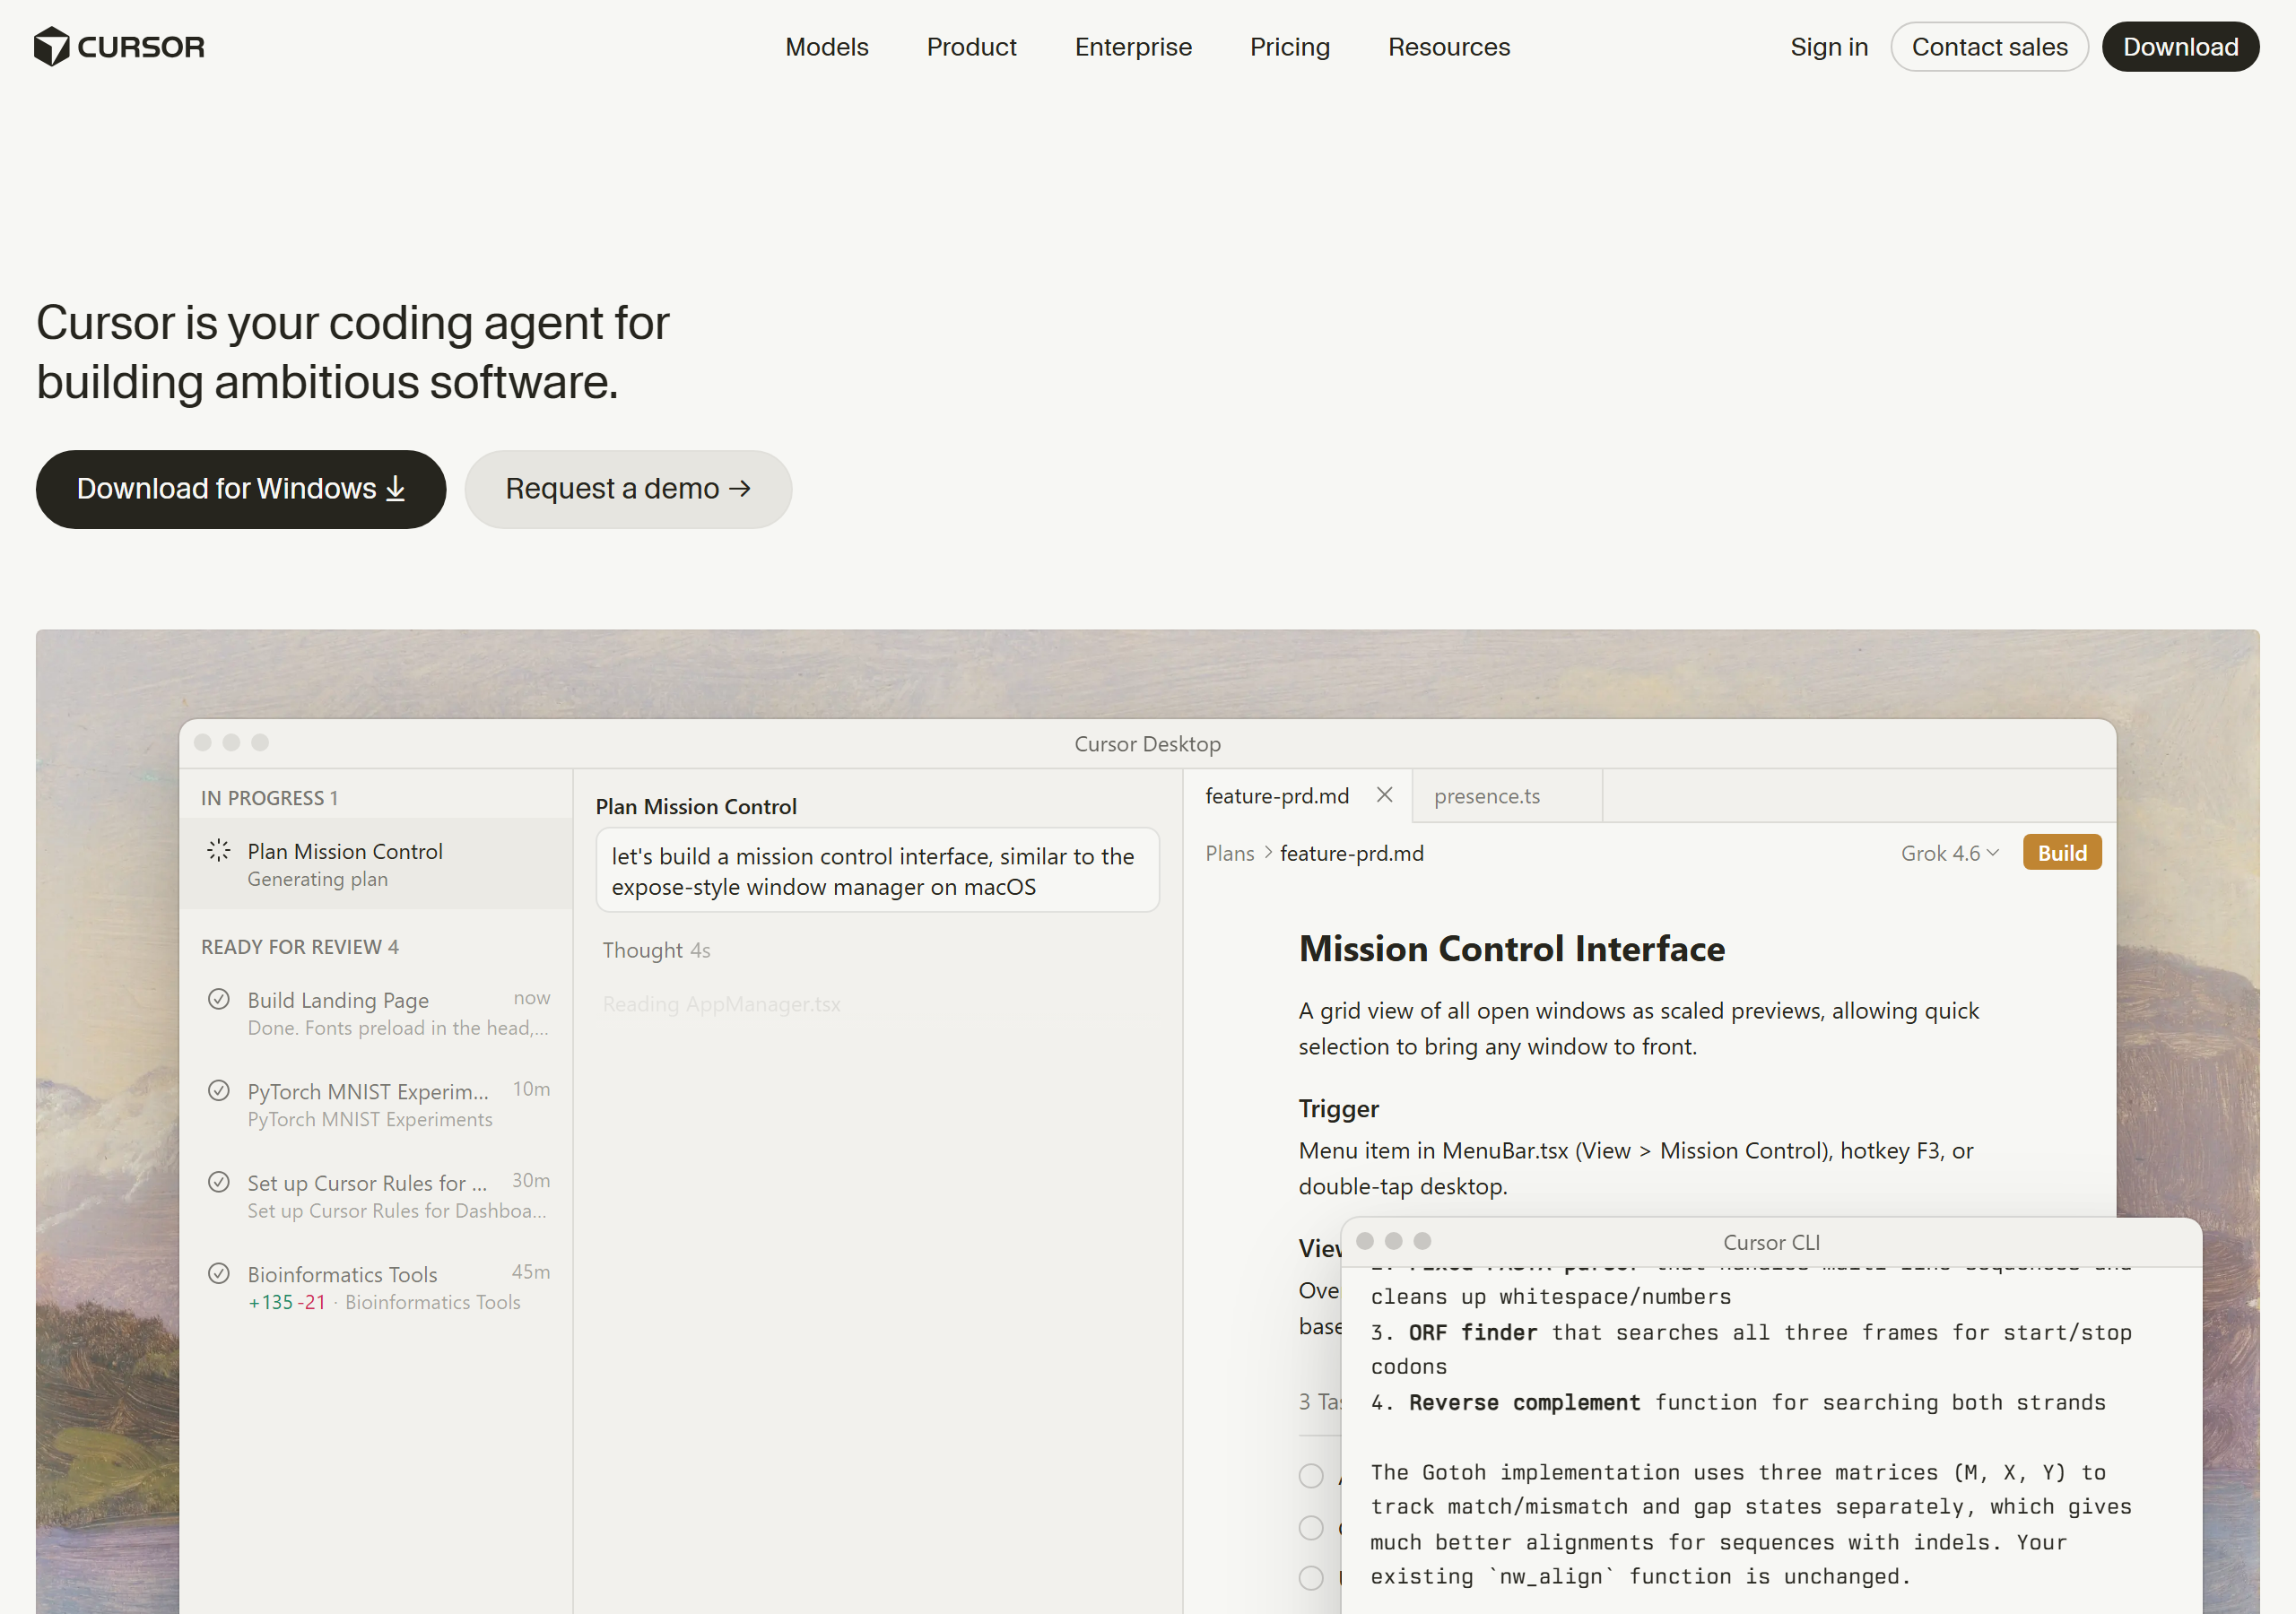Click the READY FOR REVIEW 4 section header
Image resolution: width=2296 pixels, height=1614 pixels.
click(x=300, y=947)
